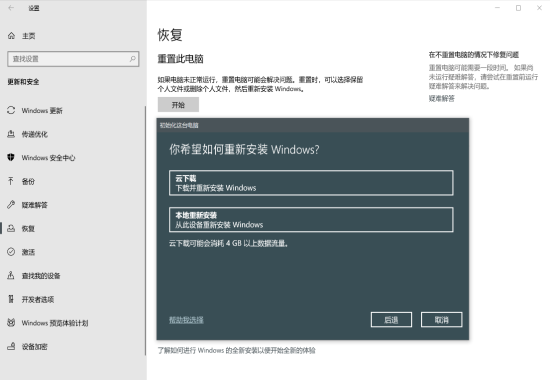550x380 pixels.
Task: Click the 激活 checkmark circle icon
Action: click(11, 252)
